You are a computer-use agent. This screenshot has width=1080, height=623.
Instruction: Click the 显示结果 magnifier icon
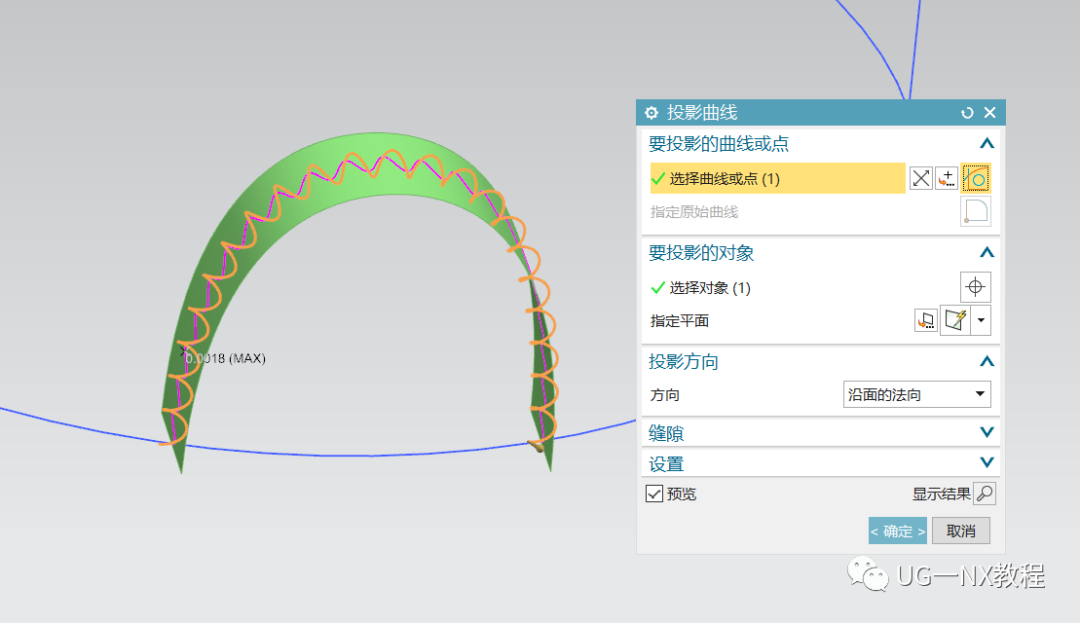click(x=984, y=493)
